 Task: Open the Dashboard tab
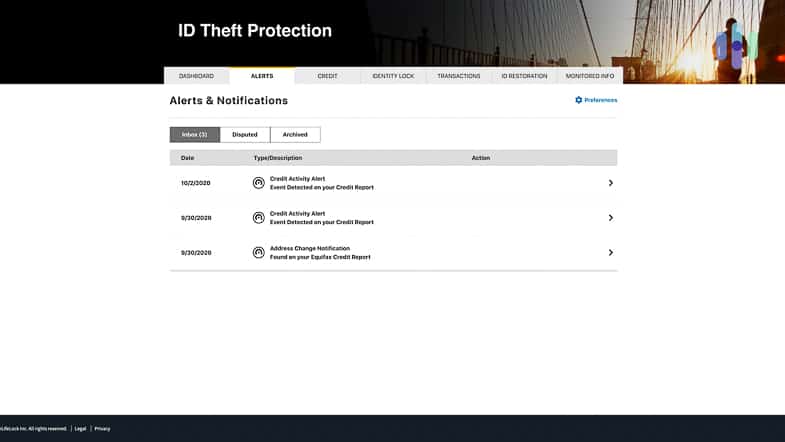point(196,76)
